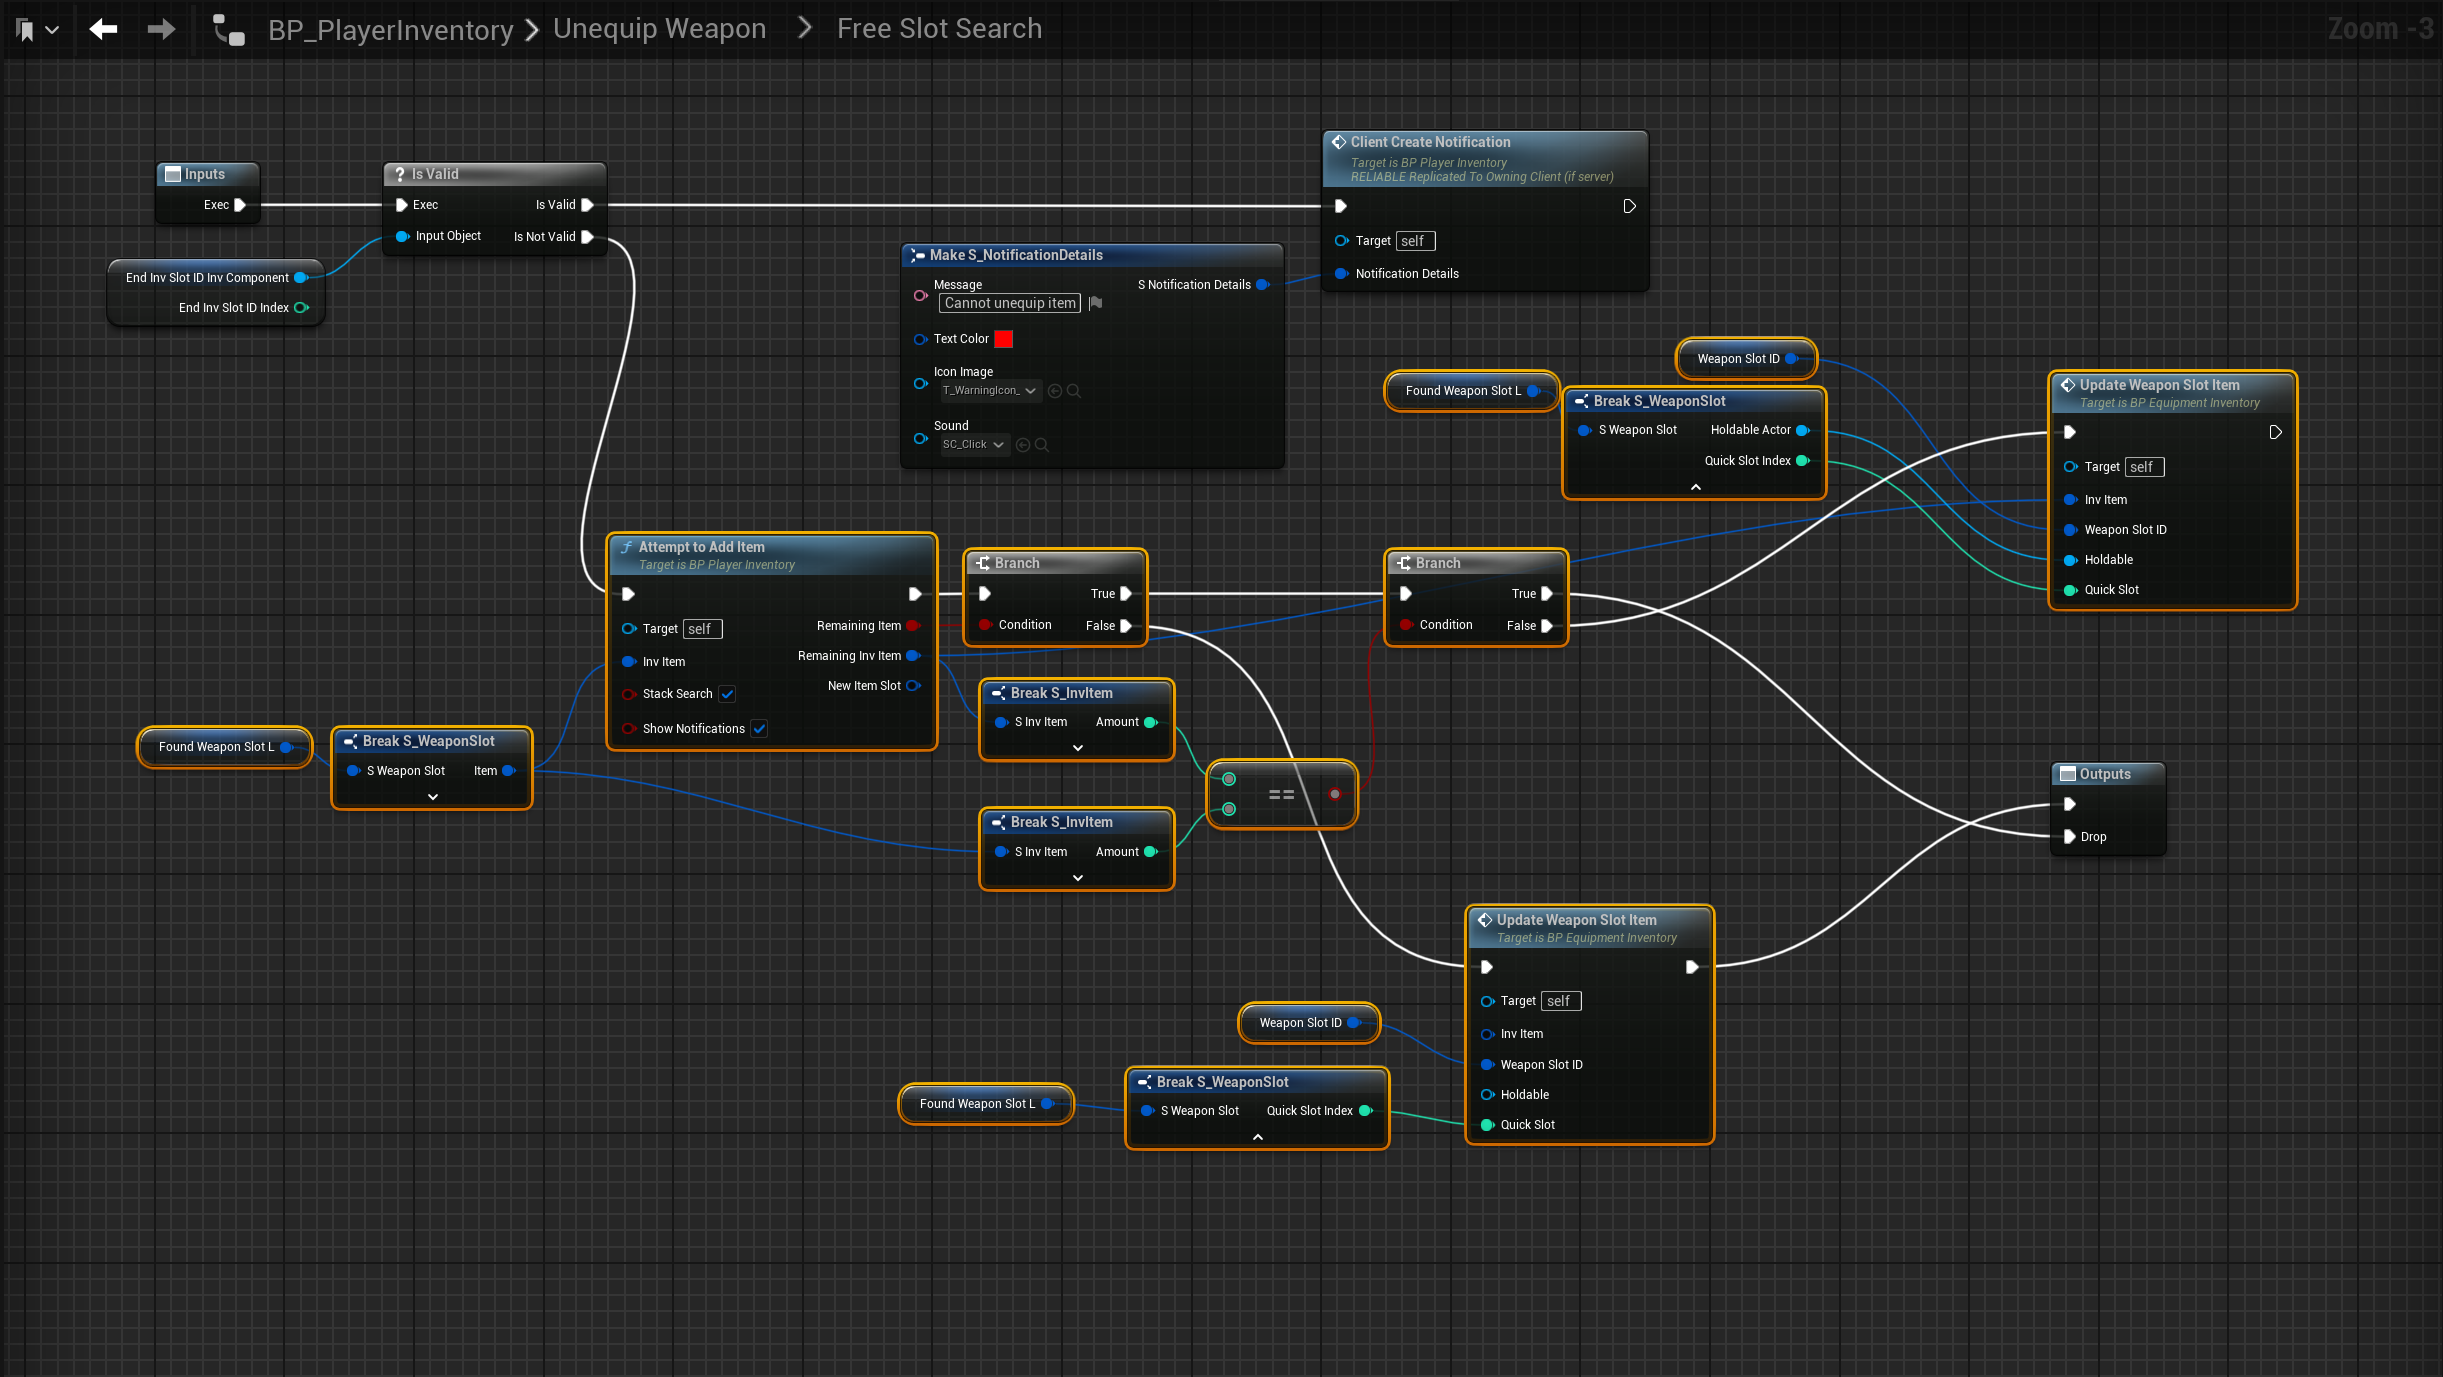Collapse the Break S_WeaponSlot Holdable Actor node
This screenshot has width=2443, height=1377.
[x=1695, y=487]
